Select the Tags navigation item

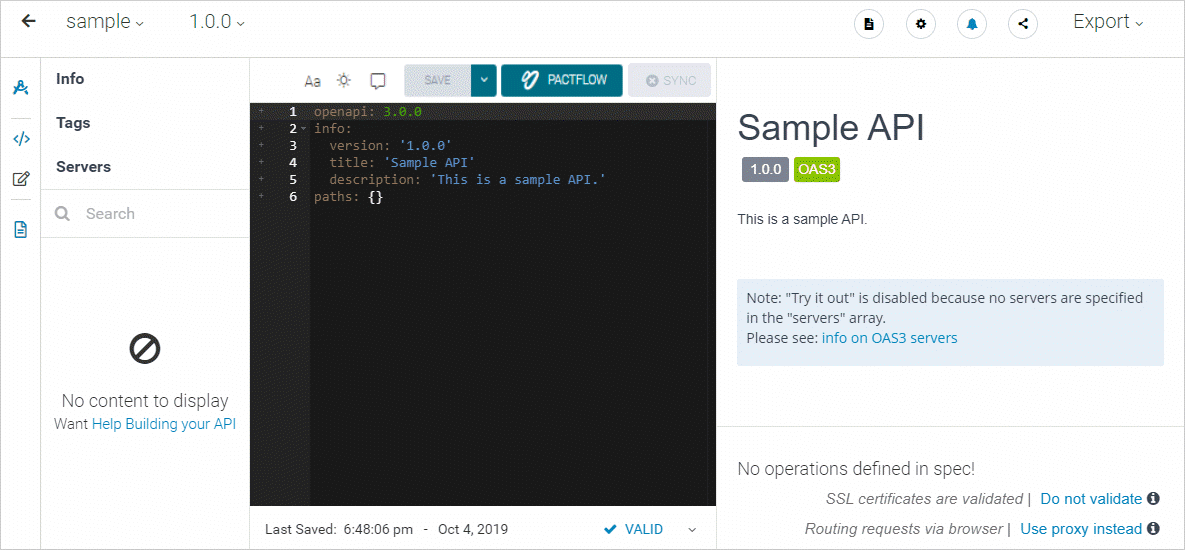73,123
